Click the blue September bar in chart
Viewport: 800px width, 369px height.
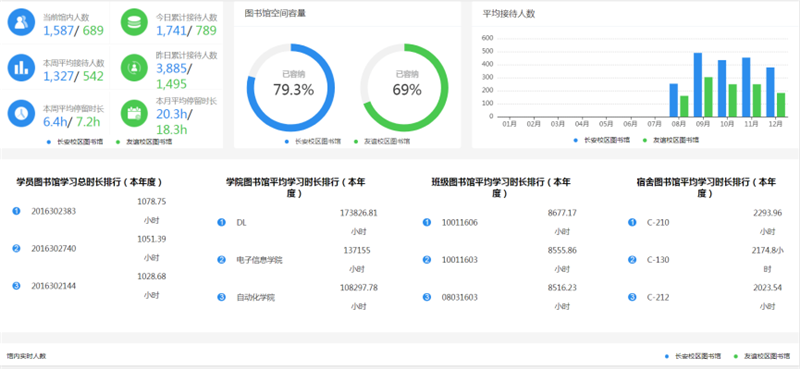point(698,85)
